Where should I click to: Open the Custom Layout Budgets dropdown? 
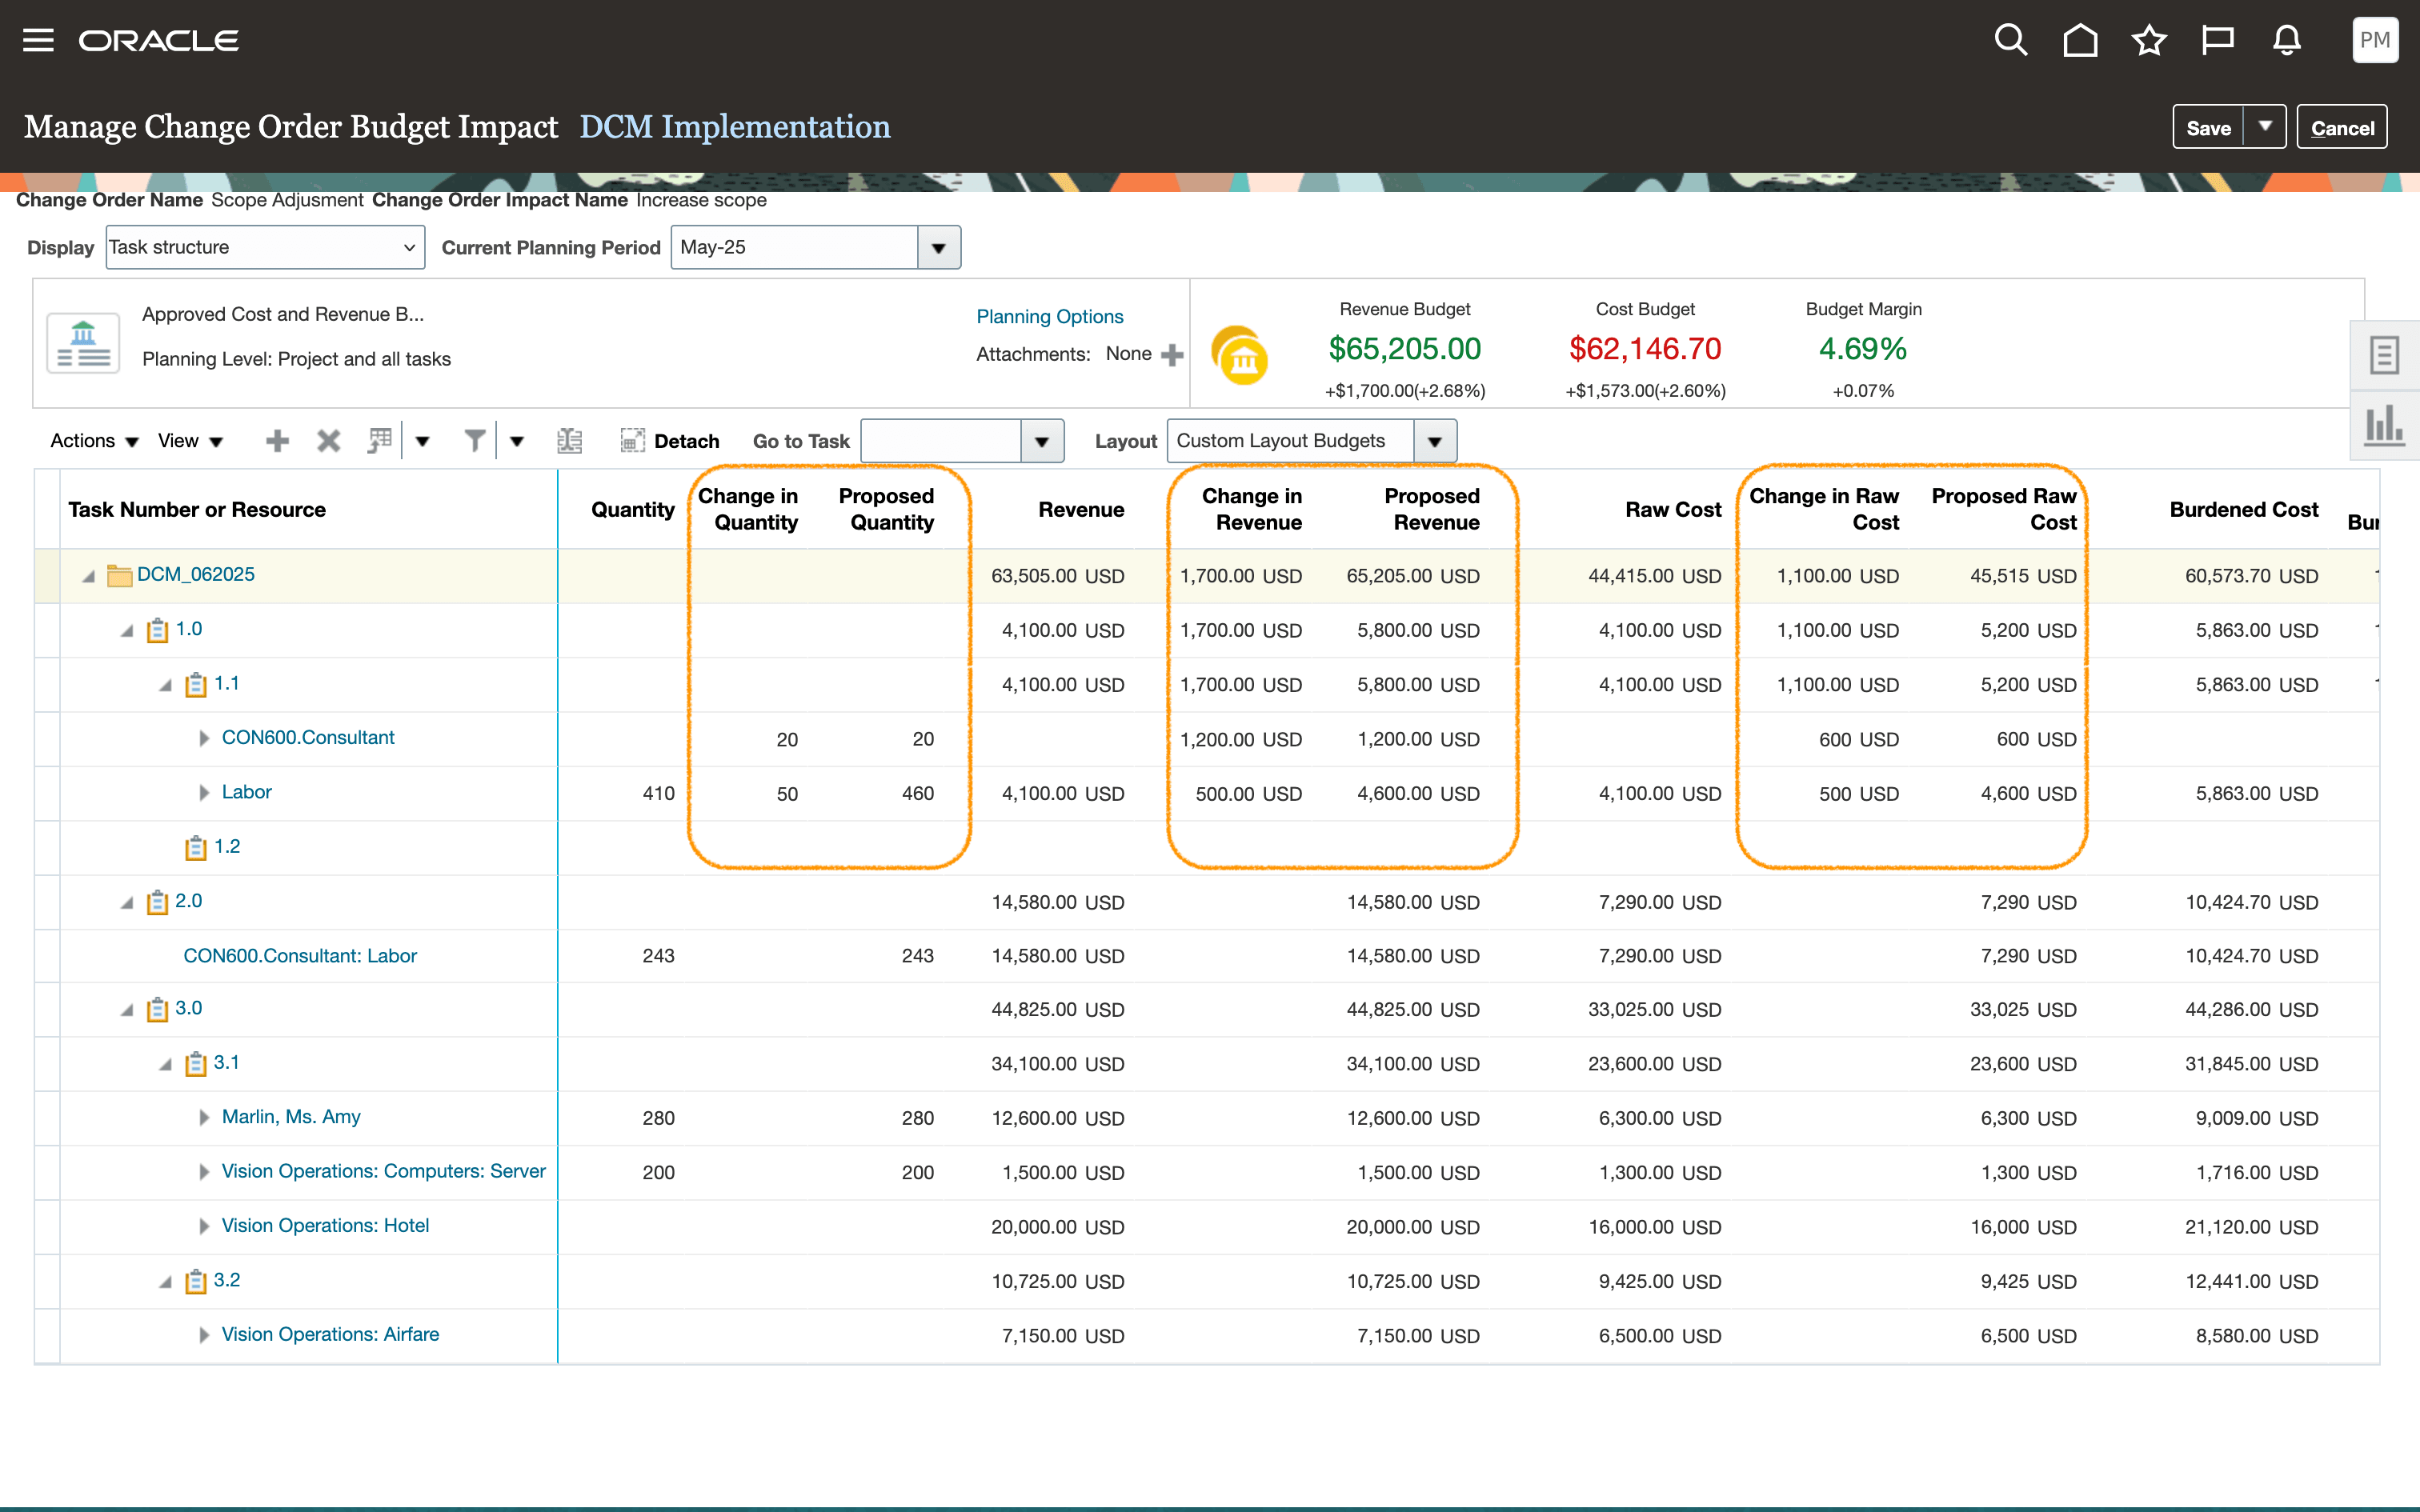tap(1436, 440)
